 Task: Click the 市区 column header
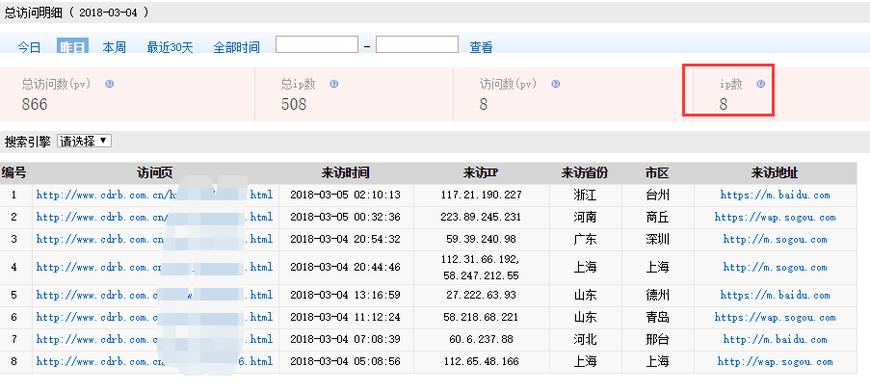657,173
